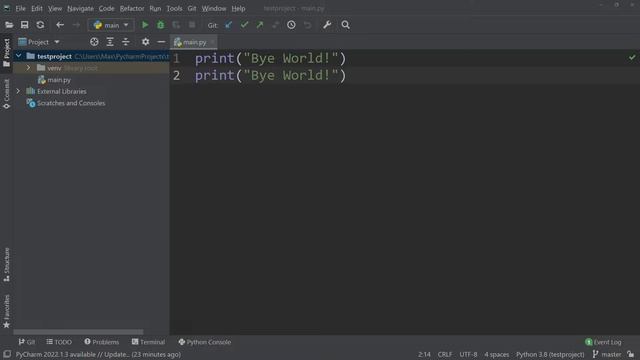Screen dimensions: 640x360
Task: Open the Code menu
Action: [x=107, y=8]
